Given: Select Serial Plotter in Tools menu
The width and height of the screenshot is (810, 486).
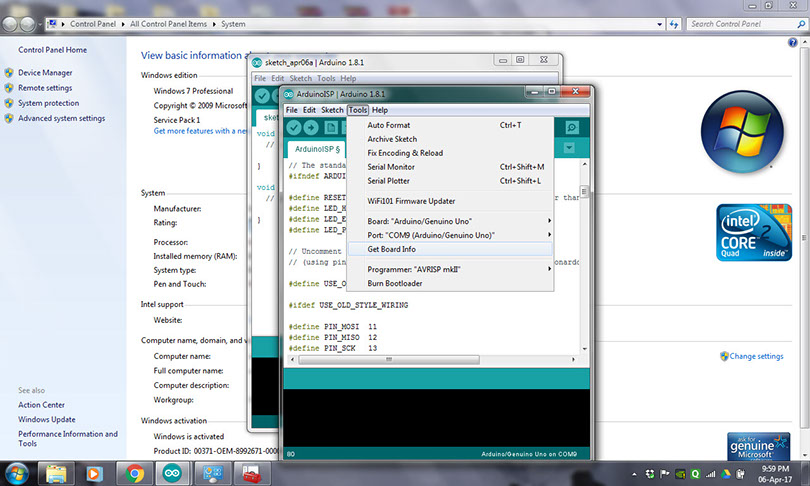Looking at the screenshot, I should (450, 181).
